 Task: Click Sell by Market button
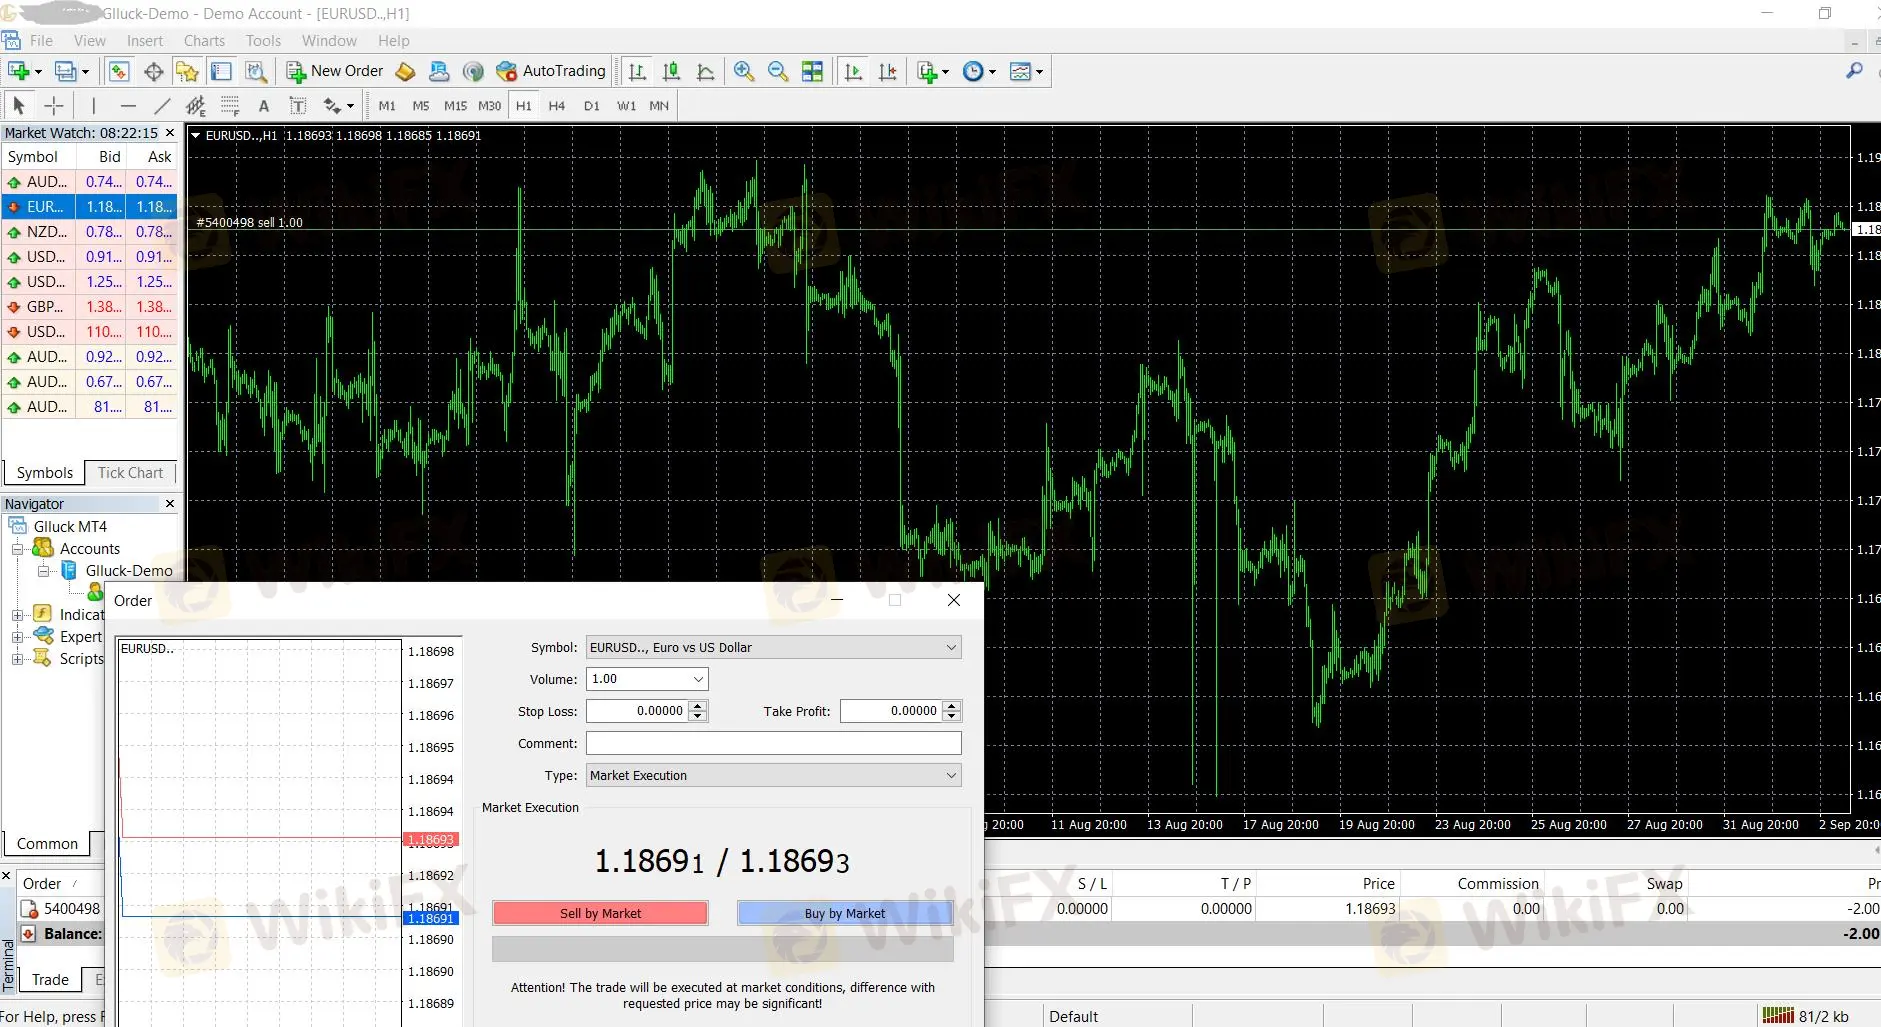(600, 913)
